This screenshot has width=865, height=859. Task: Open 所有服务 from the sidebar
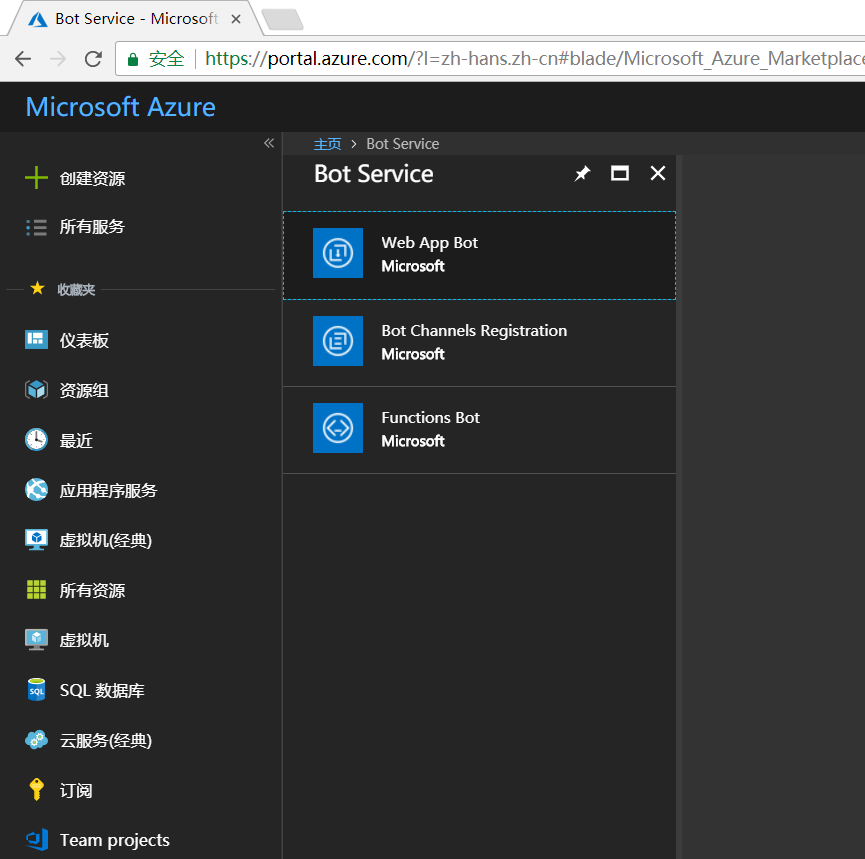pos(35,226)
